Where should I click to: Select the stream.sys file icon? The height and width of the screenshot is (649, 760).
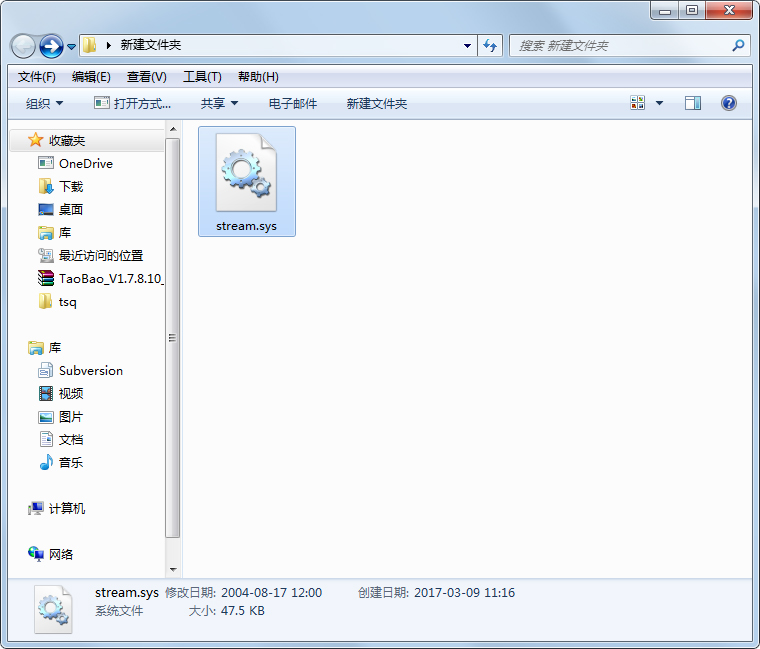[x=247, y=181]
